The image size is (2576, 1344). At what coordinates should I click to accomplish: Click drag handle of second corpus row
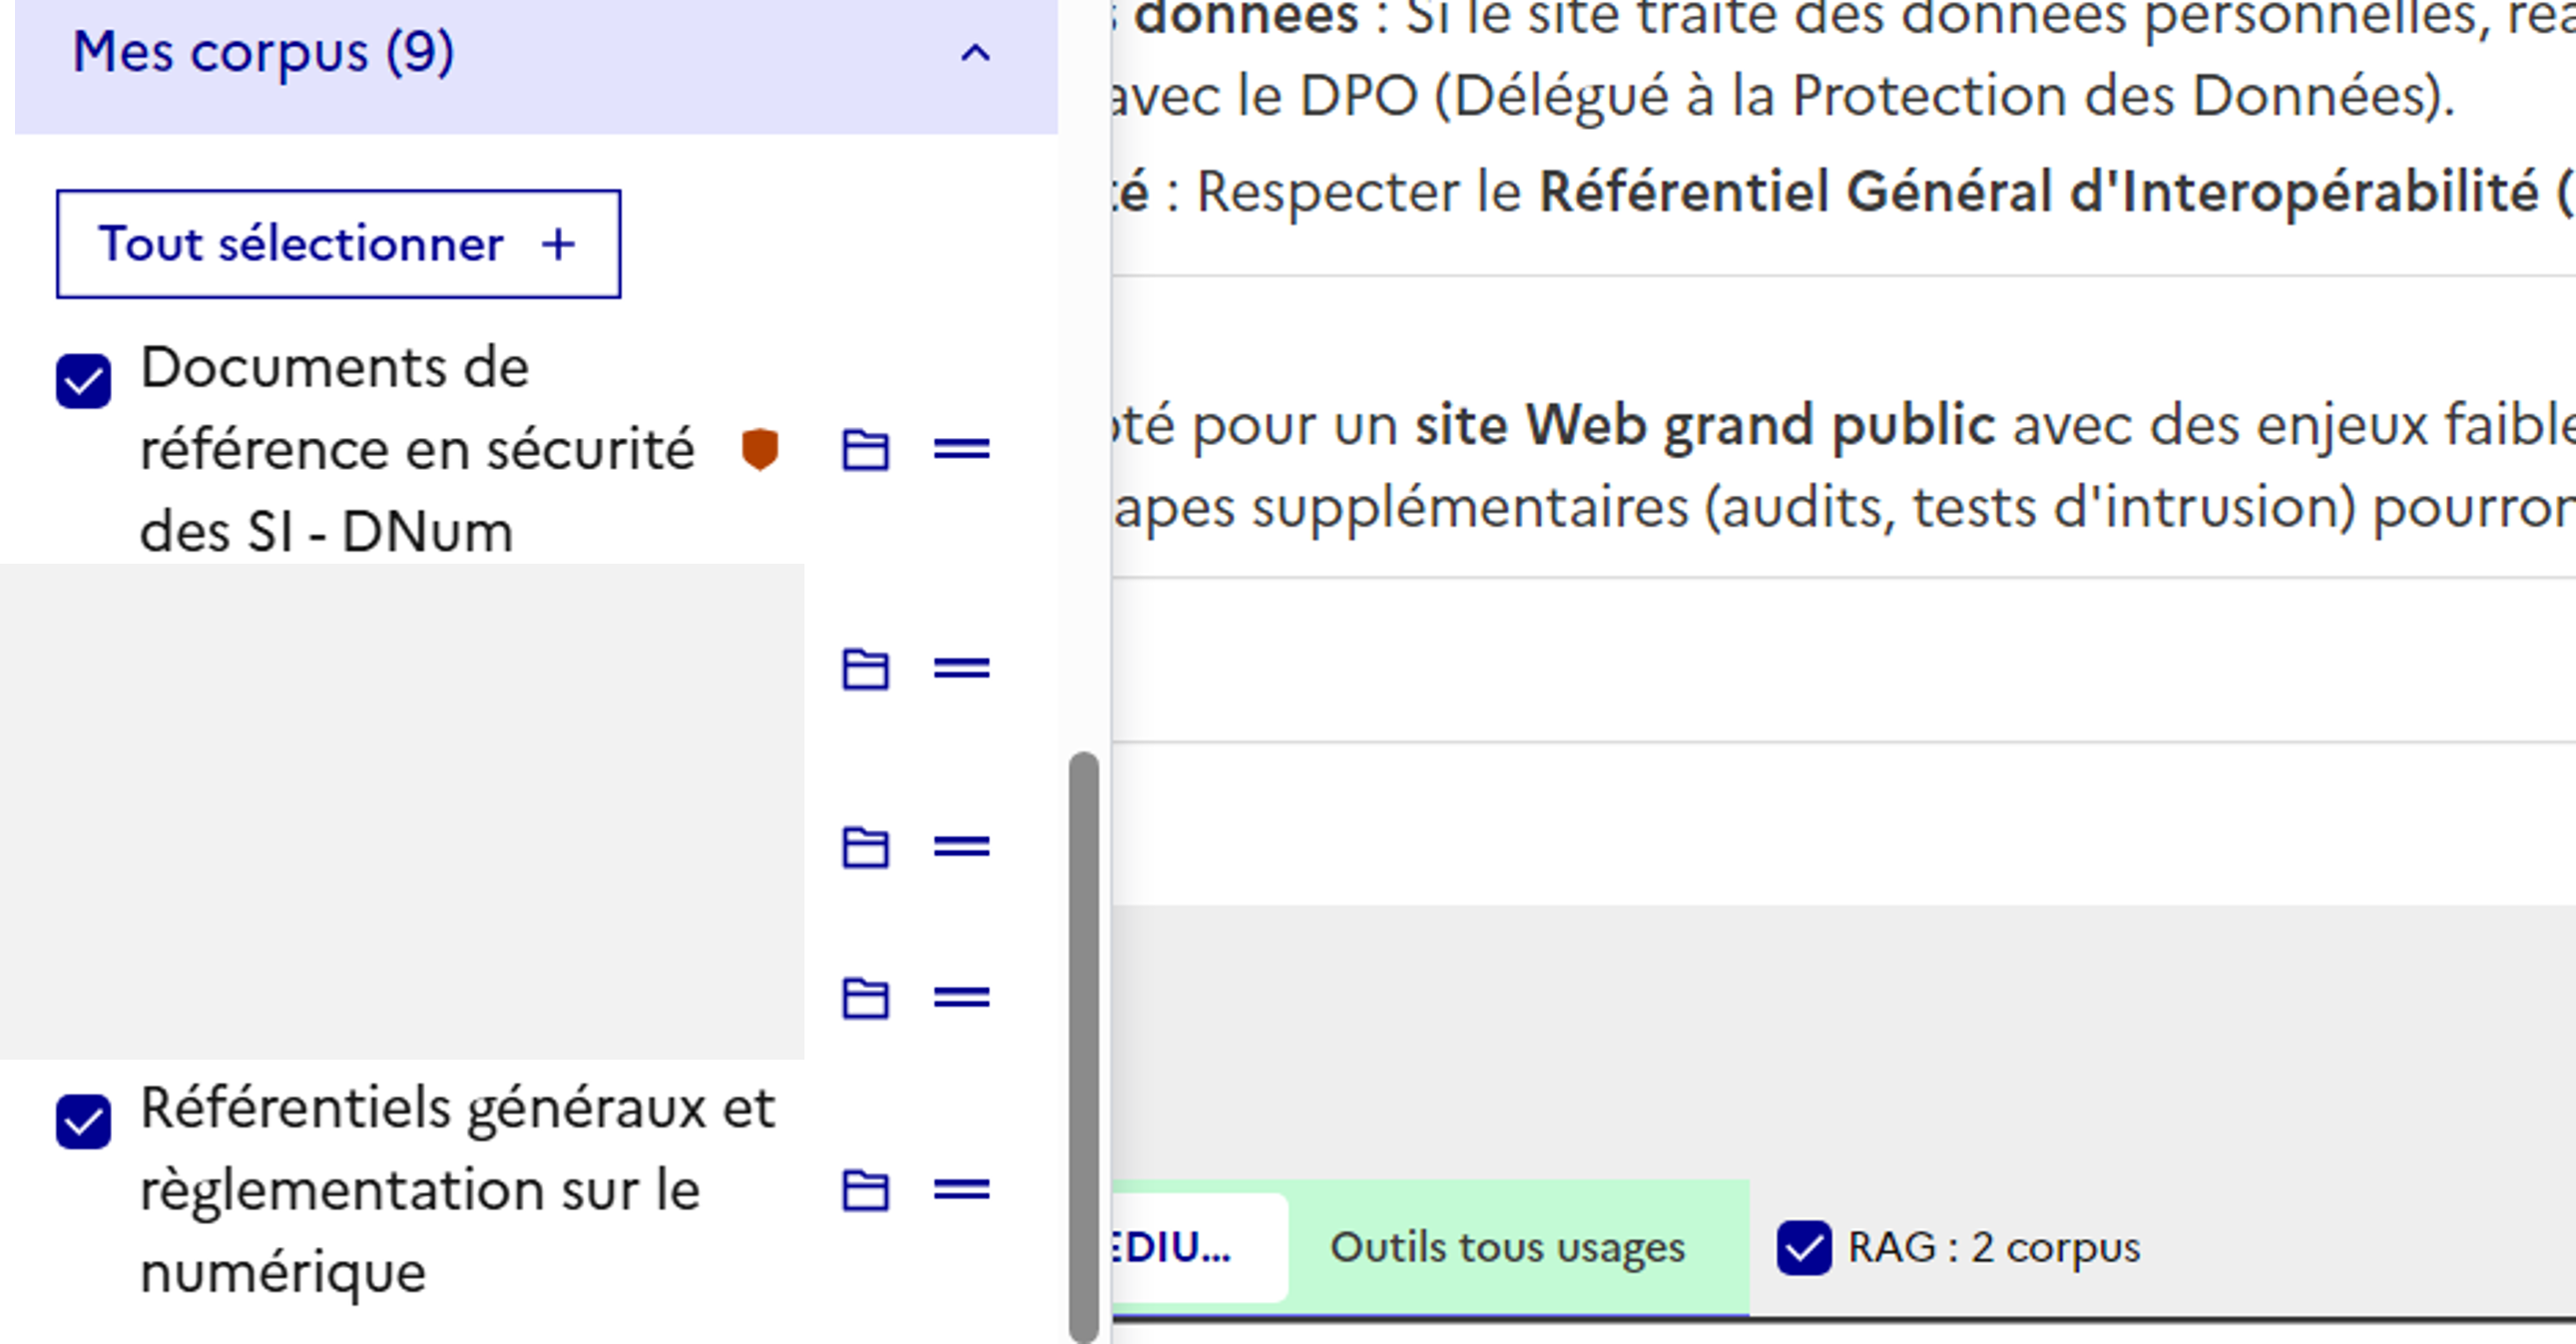point(961,668)
